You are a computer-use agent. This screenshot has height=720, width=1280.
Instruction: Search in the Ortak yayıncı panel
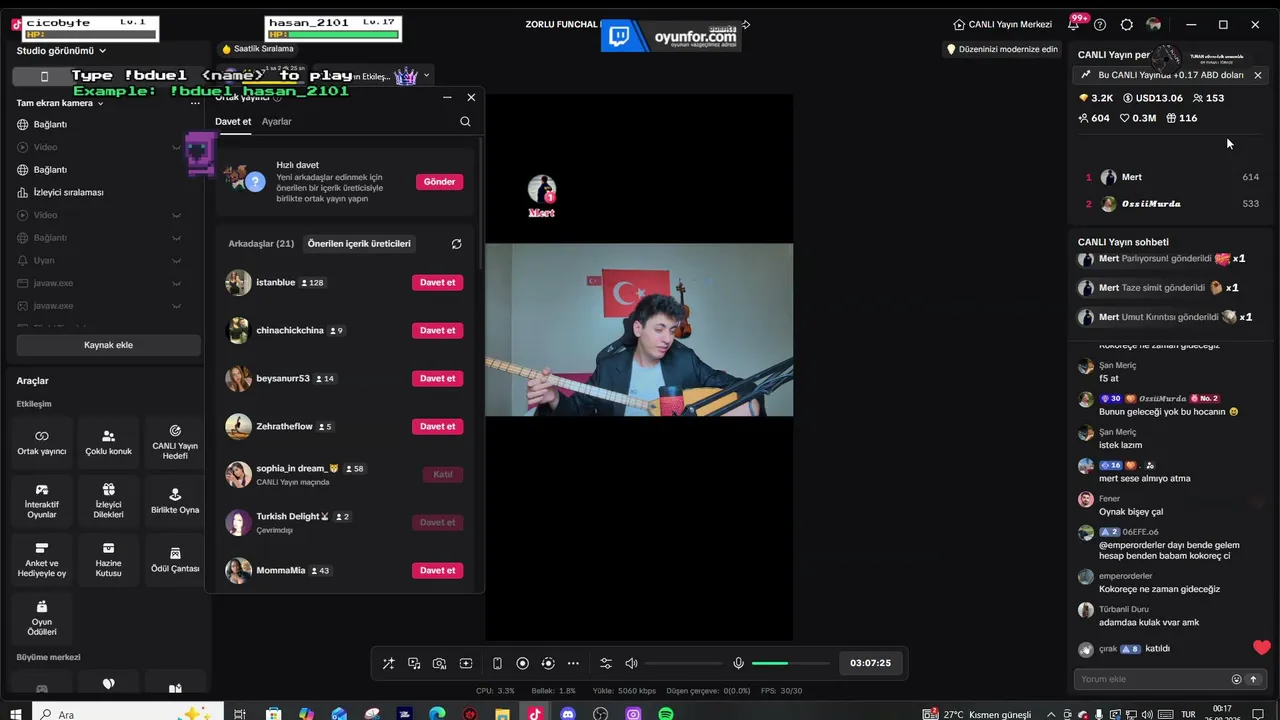coord(465,121)
